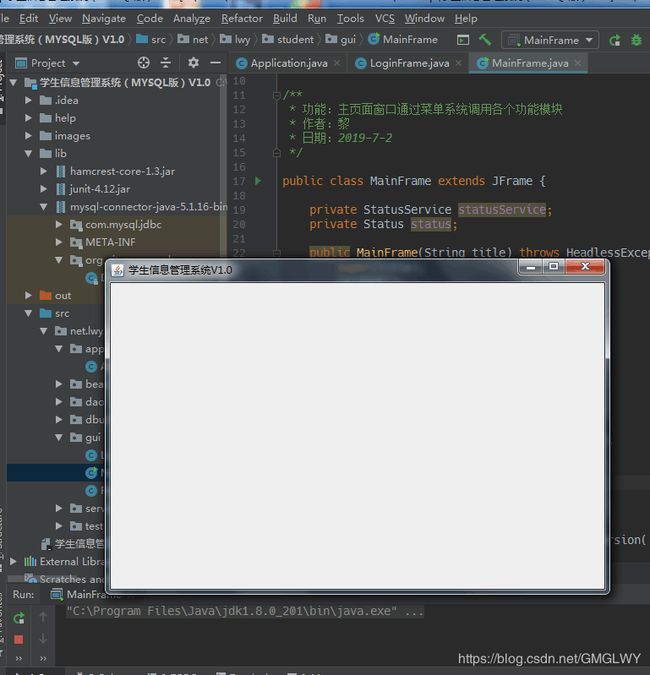Close the LoginFrame.java tab
The image size is (650, 675).
[x=459, y=63]
